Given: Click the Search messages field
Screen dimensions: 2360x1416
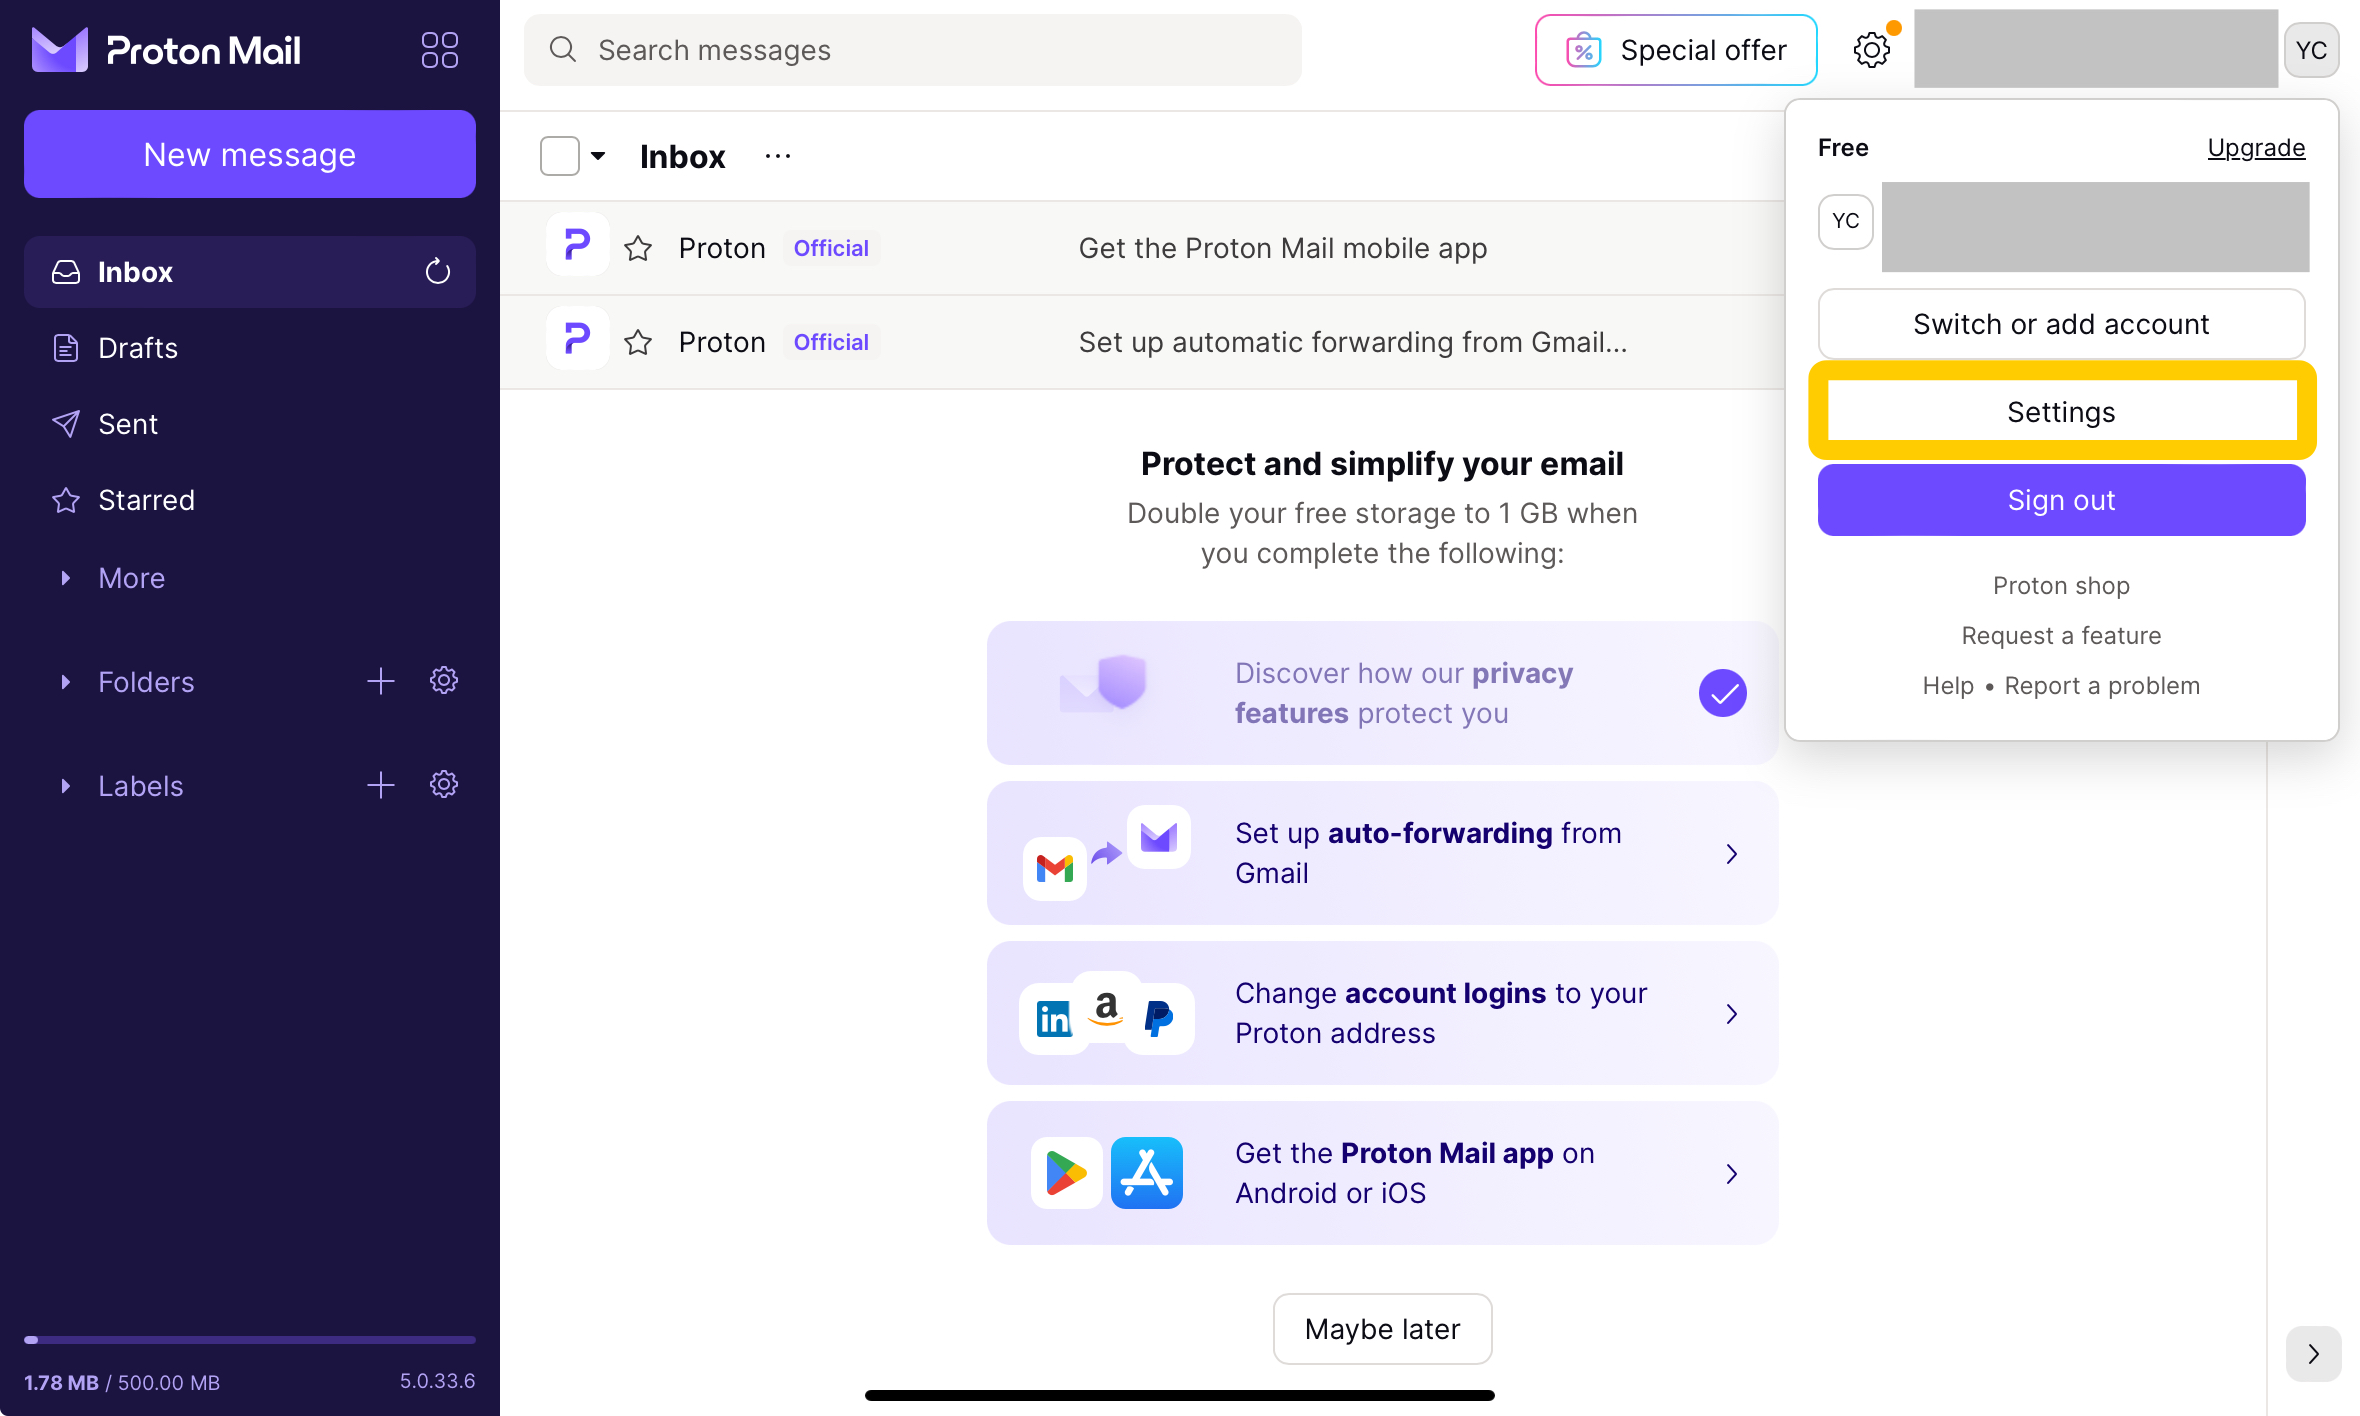Looking at the screenshot, I should (x=912, y=50).
